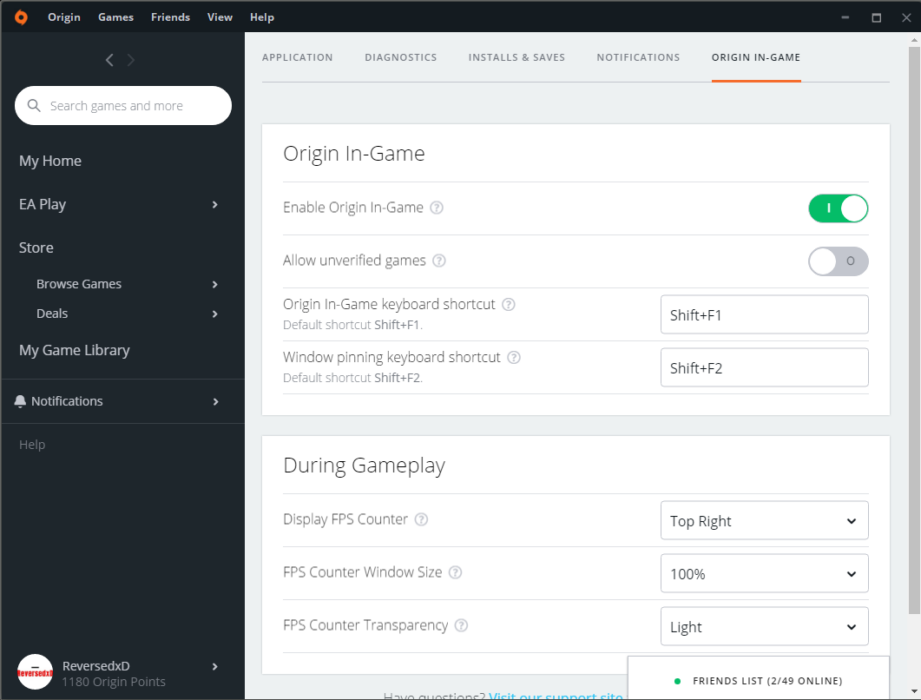Screen dimensions: 921x700
Task: Click the Origin logo in the title bar
Action: (x=20, y=17)
